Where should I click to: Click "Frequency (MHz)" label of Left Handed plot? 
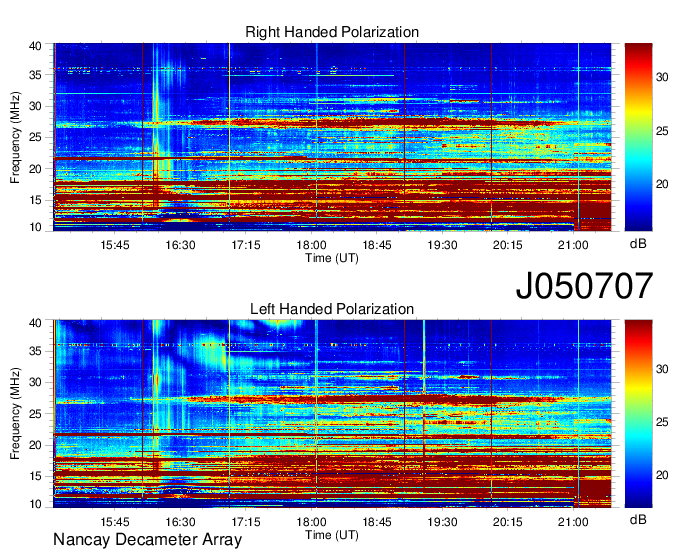pos(15,414)
